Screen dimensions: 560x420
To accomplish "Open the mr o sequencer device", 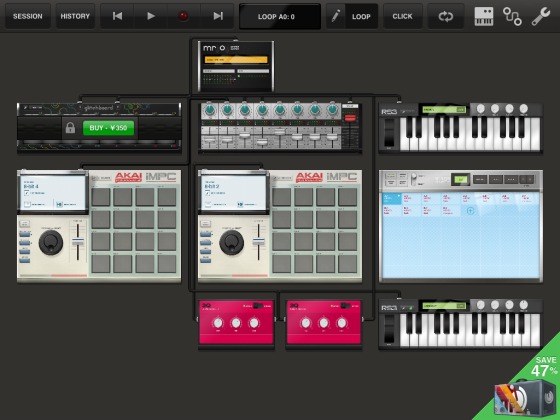I will (236, 66).
